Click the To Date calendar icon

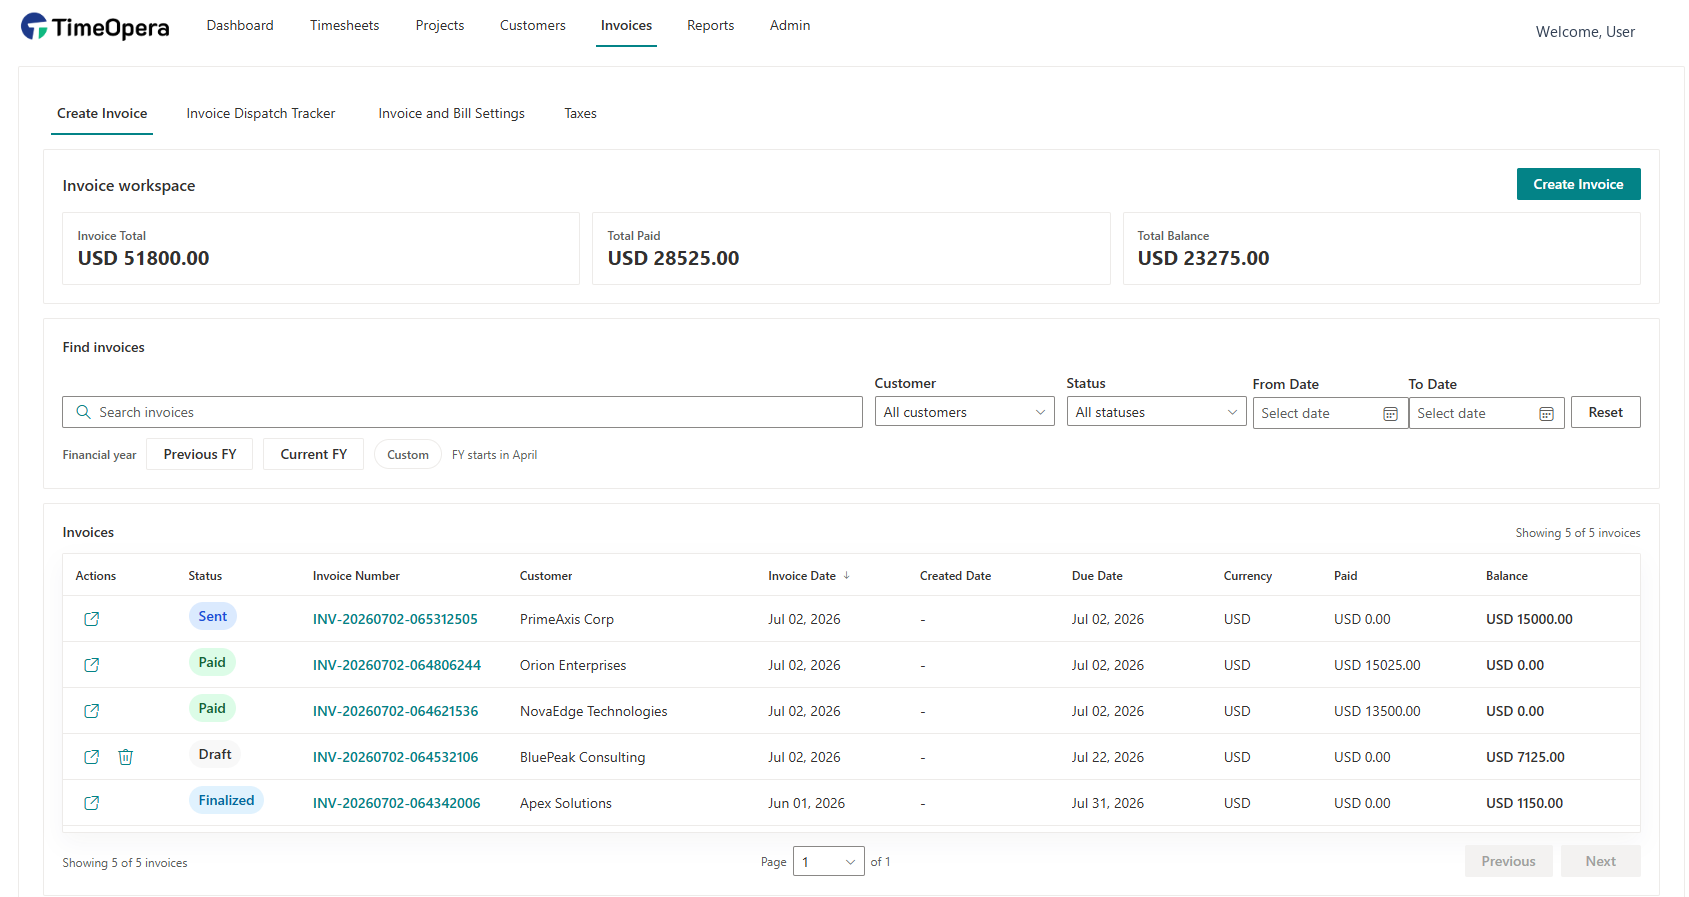click(1546, 414)
